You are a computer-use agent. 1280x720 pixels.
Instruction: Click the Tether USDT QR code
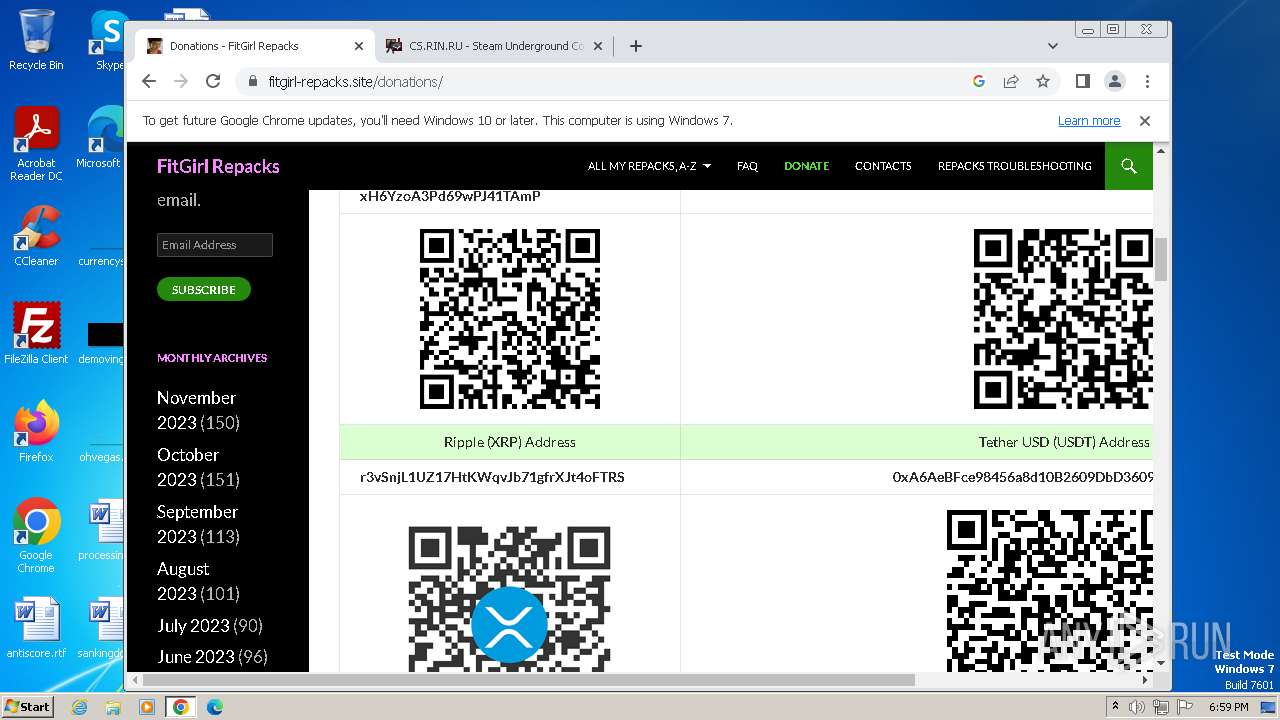pyautogui.click(x=1049, y=591)
